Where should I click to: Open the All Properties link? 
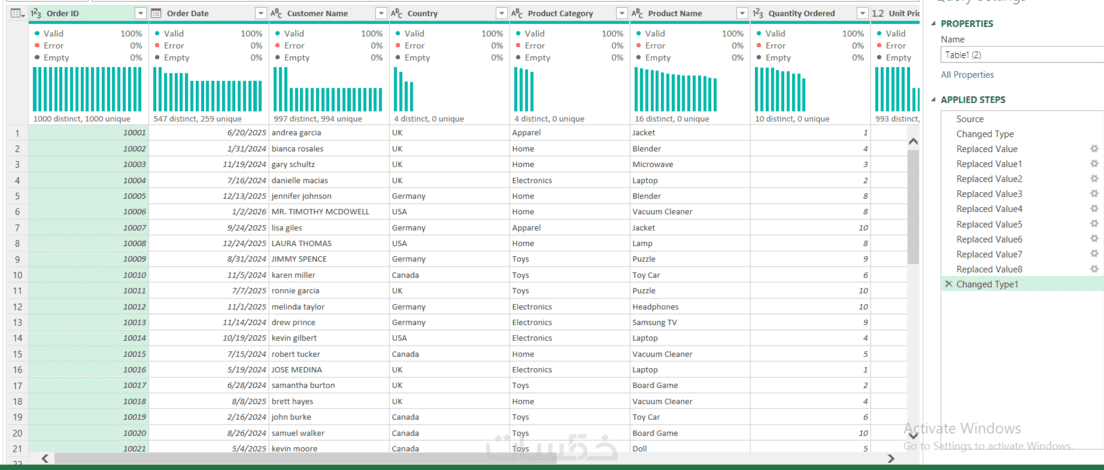(967, 75)
